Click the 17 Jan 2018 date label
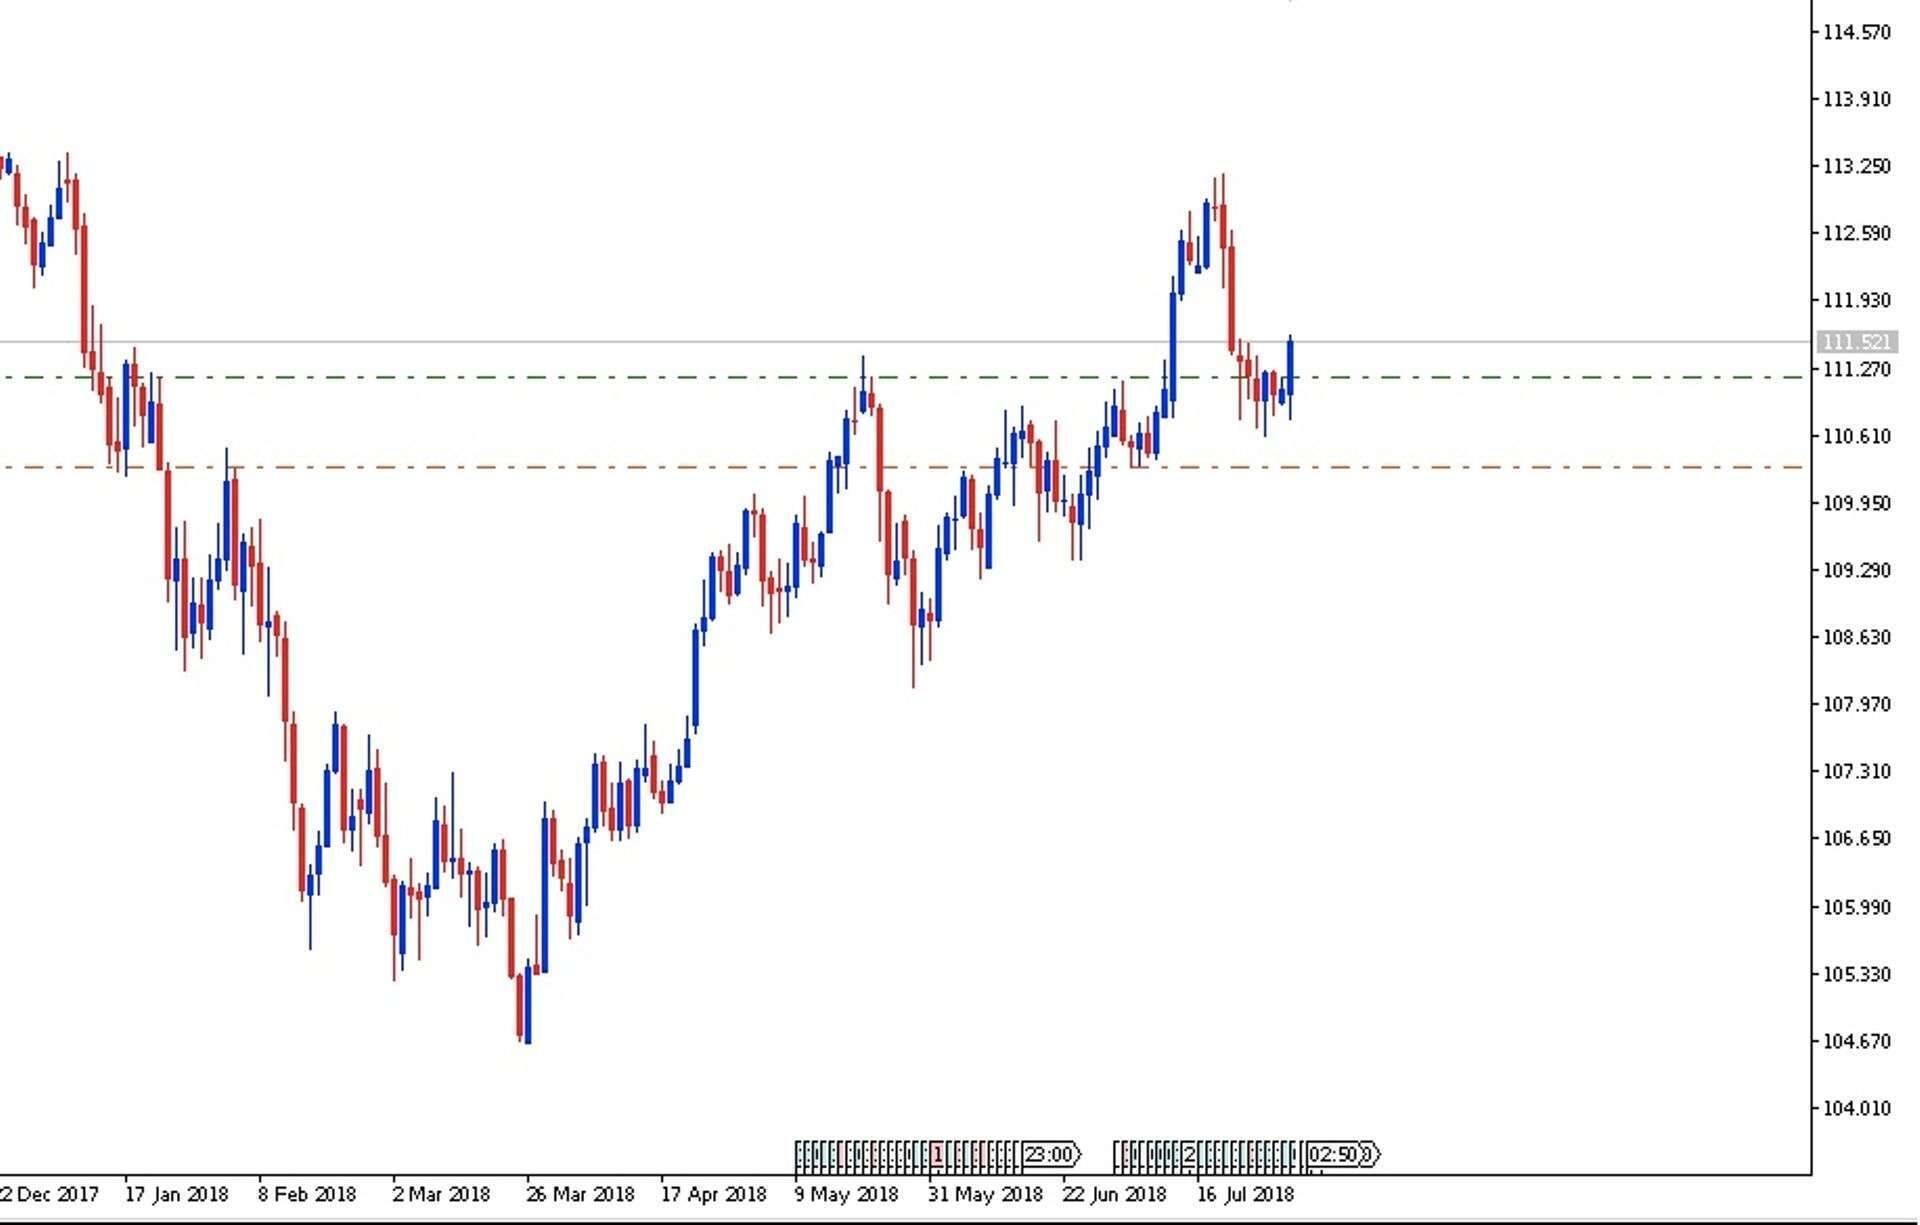Screen dimensions: 1920x1225 (x=176, y=1194)
